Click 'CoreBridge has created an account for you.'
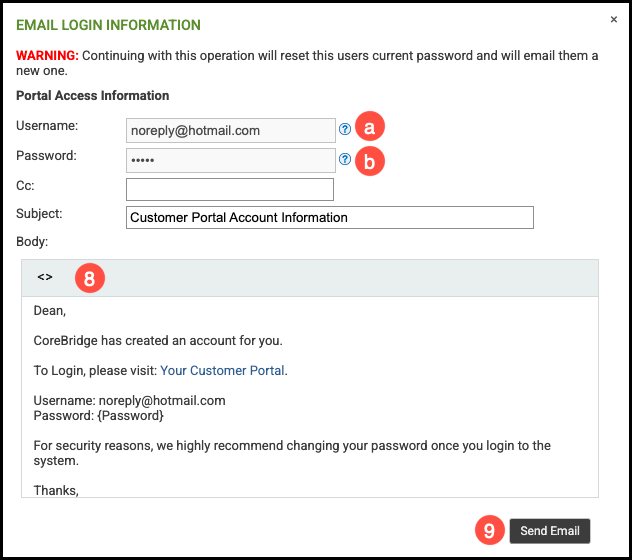Screen dimensions: 632x560 click(x=158, y=341)
